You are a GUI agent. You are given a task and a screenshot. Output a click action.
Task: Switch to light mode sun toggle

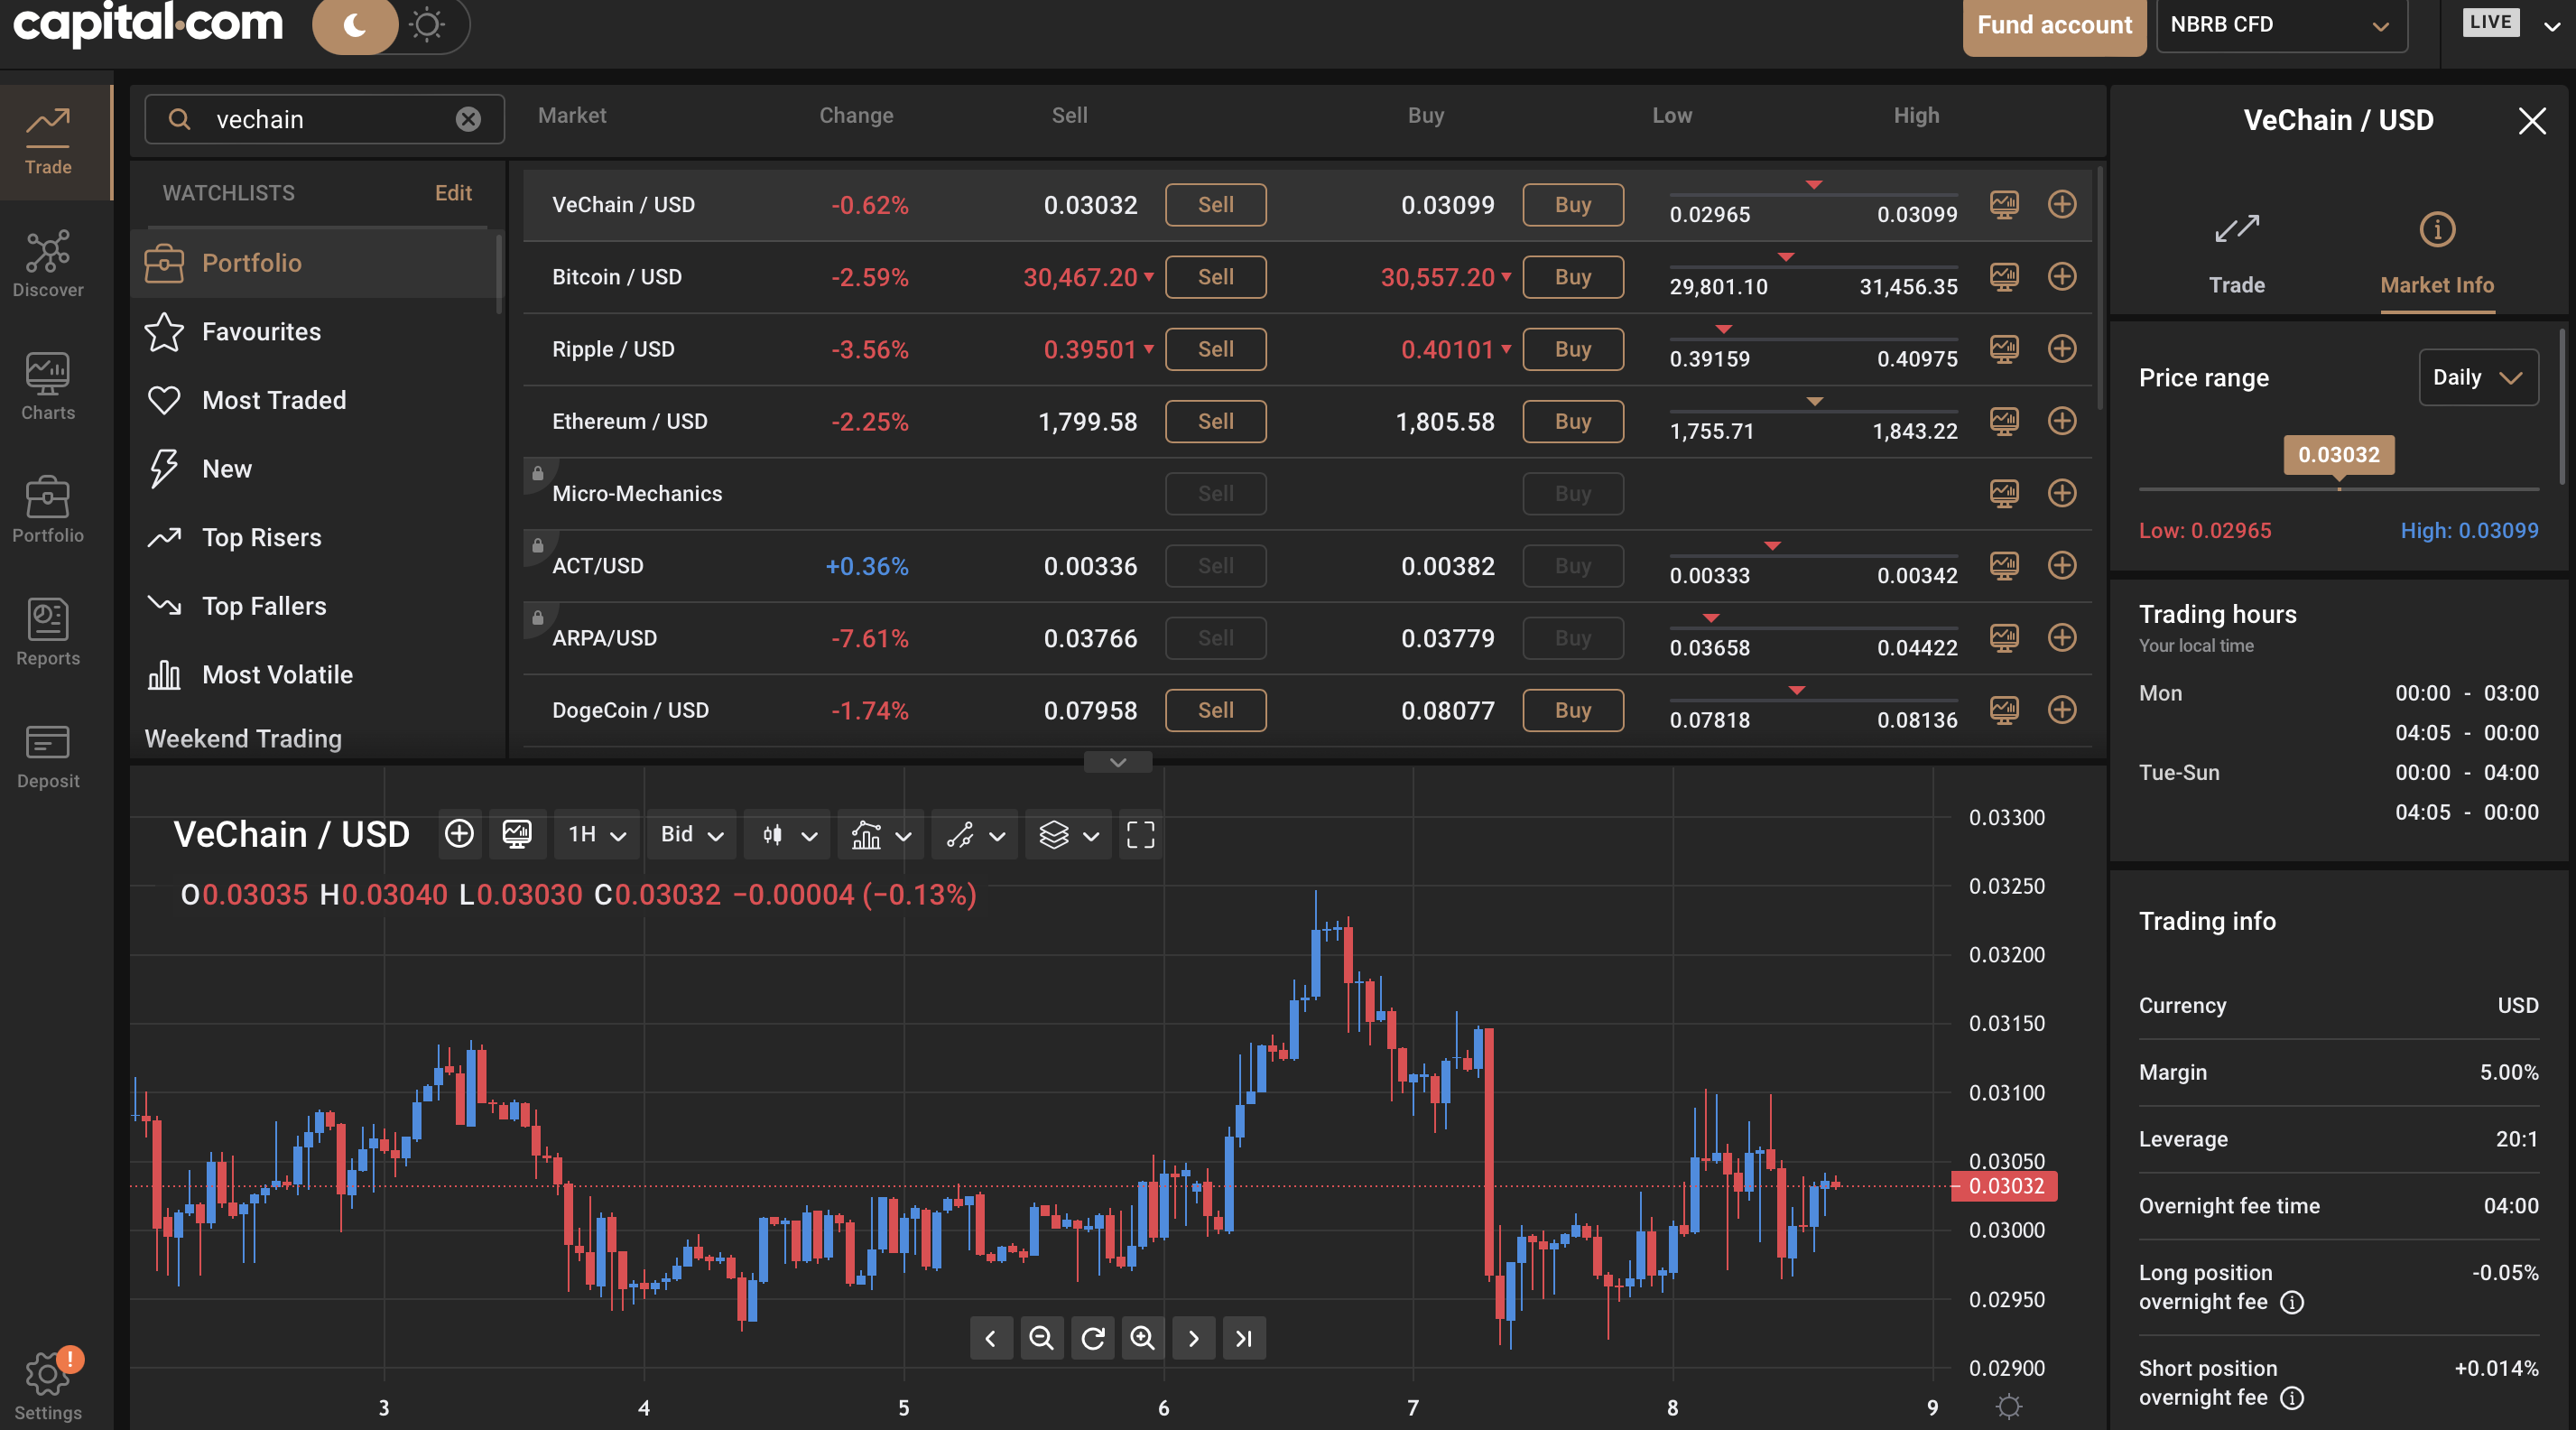tap(427, 25)
